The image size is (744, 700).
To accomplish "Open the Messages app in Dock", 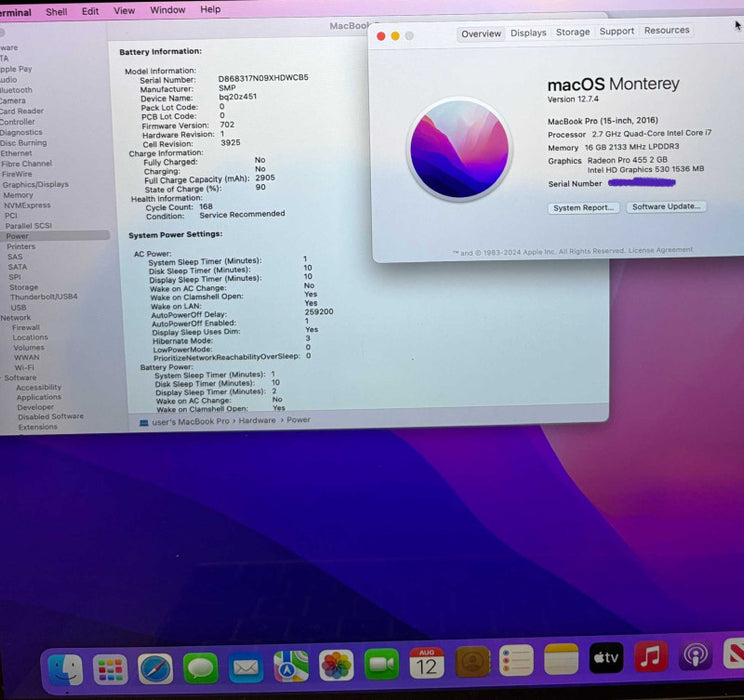I will (x=201, y=668).
